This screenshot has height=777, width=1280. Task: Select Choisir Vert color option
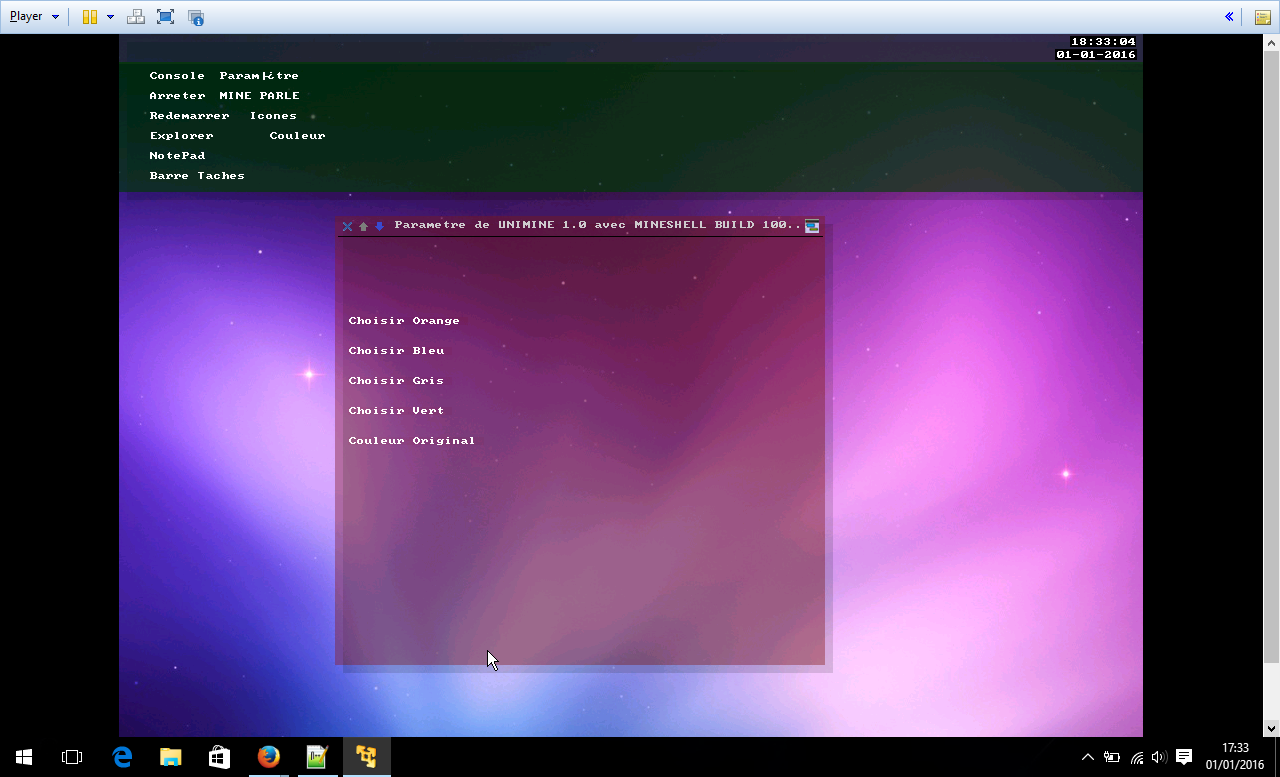point(396,411)
